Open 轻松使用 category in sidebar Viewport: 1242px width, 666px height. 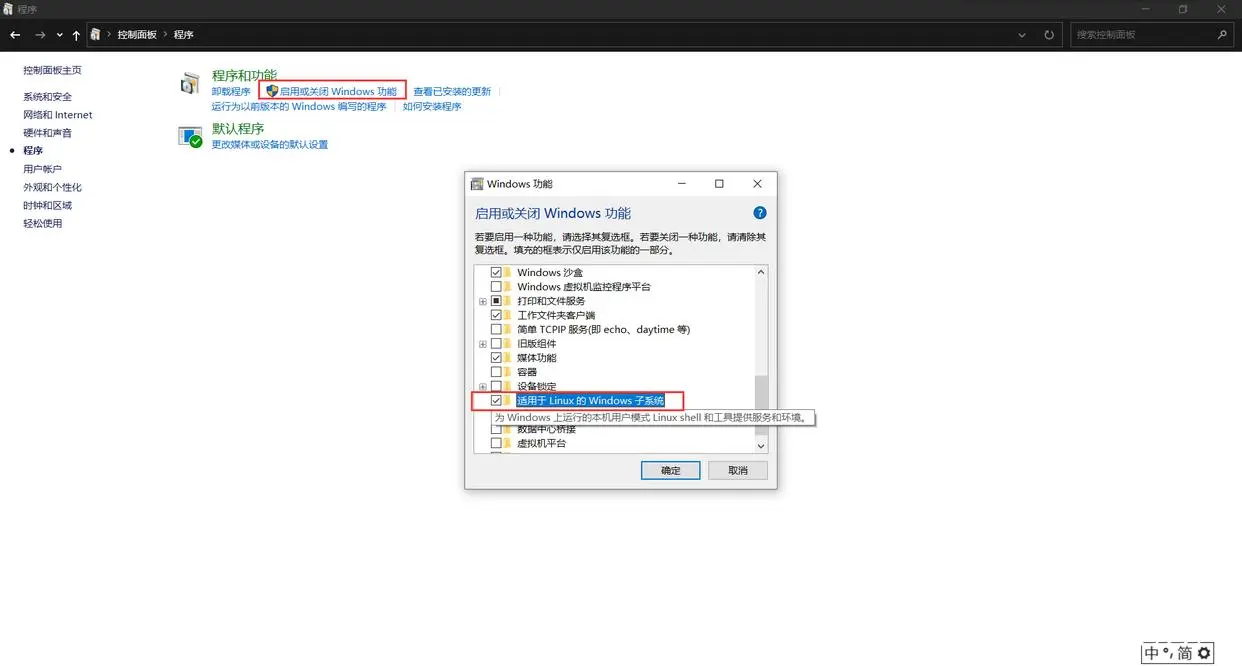coord(42,223)
